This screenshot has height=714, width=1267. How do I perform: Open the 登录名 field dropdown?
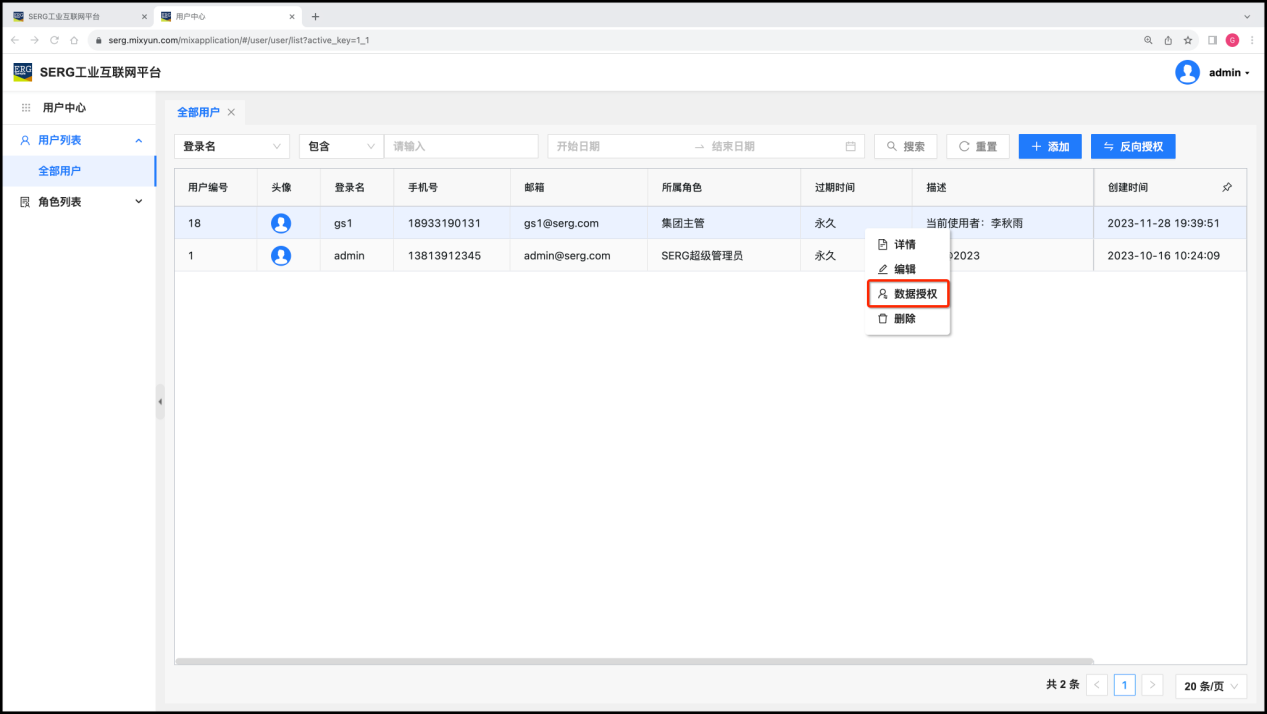pyautogui.click(x=232, y=146)
